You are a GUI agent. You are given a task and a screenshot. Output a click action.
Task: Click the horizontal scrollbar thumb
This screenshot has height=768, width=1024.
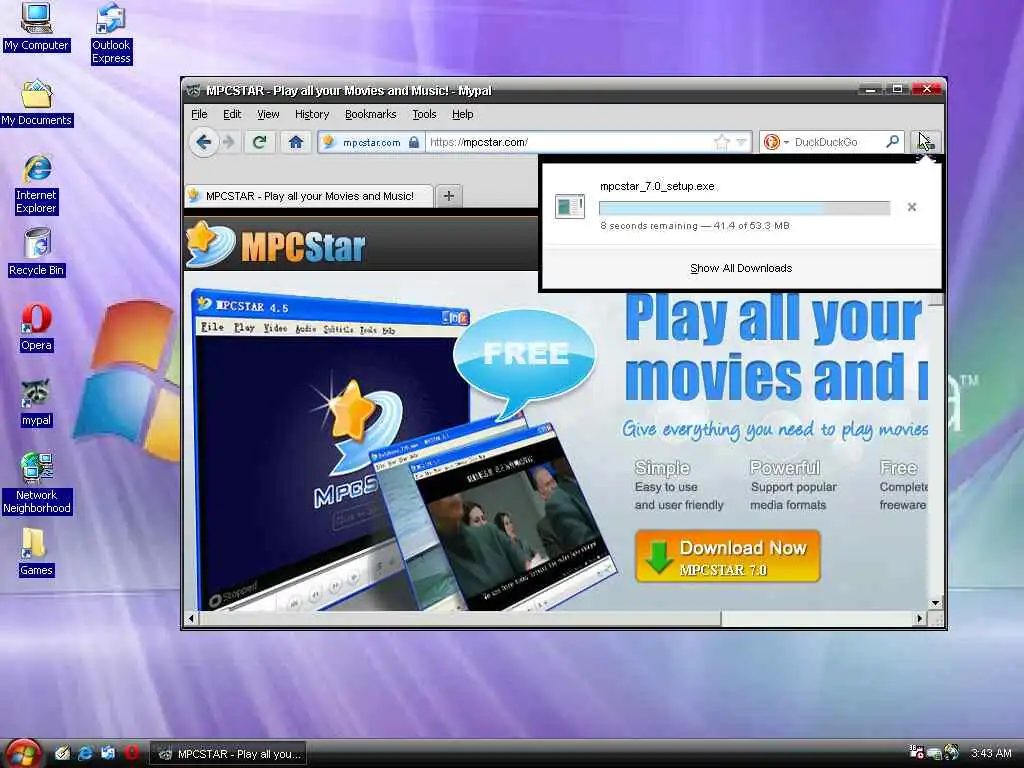pyautogui.click(x=460, y=618)
